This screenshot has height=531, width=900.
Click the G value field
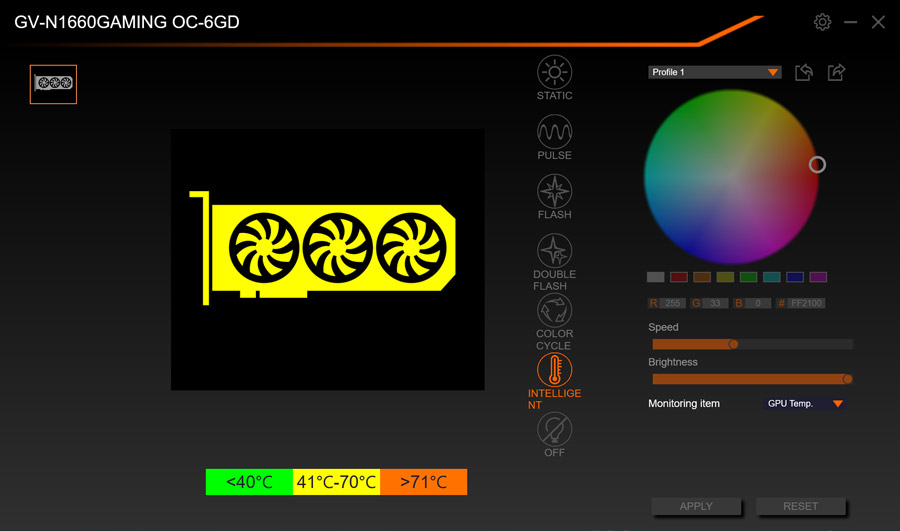(715, 303)
